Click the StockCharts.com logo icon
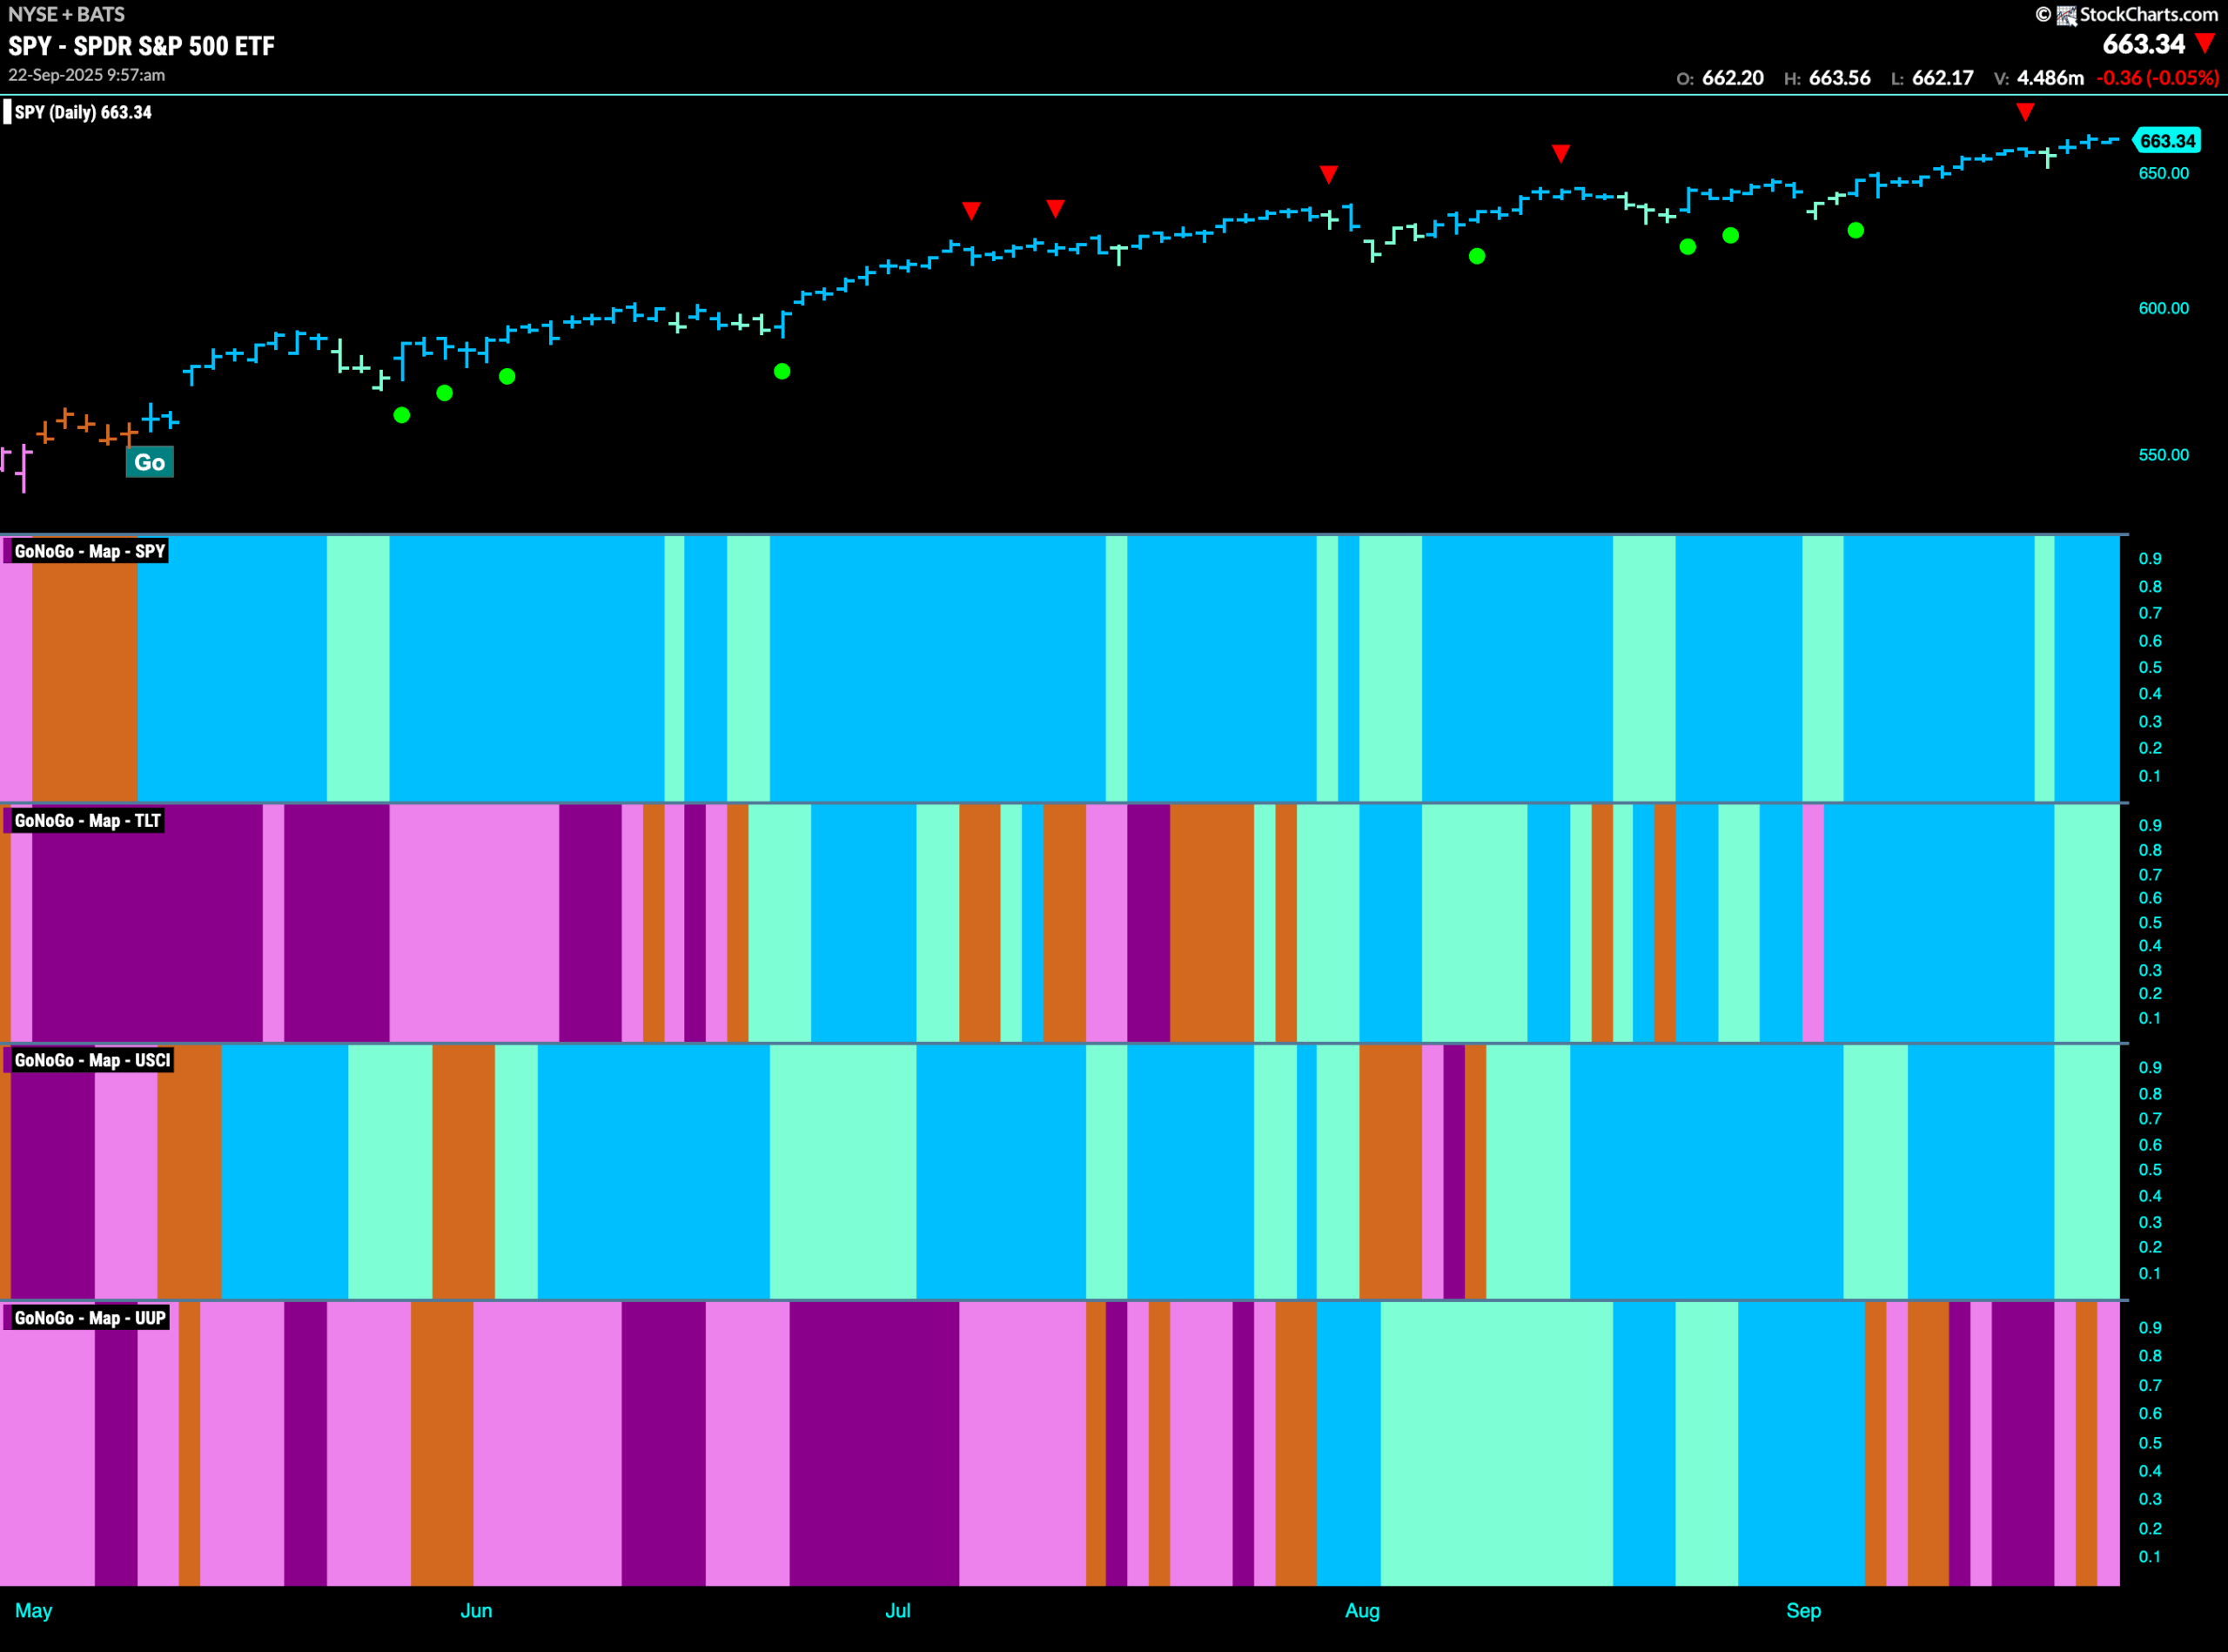The width and height of the screenshot is (2228, 1652). tap(2066, 15)
